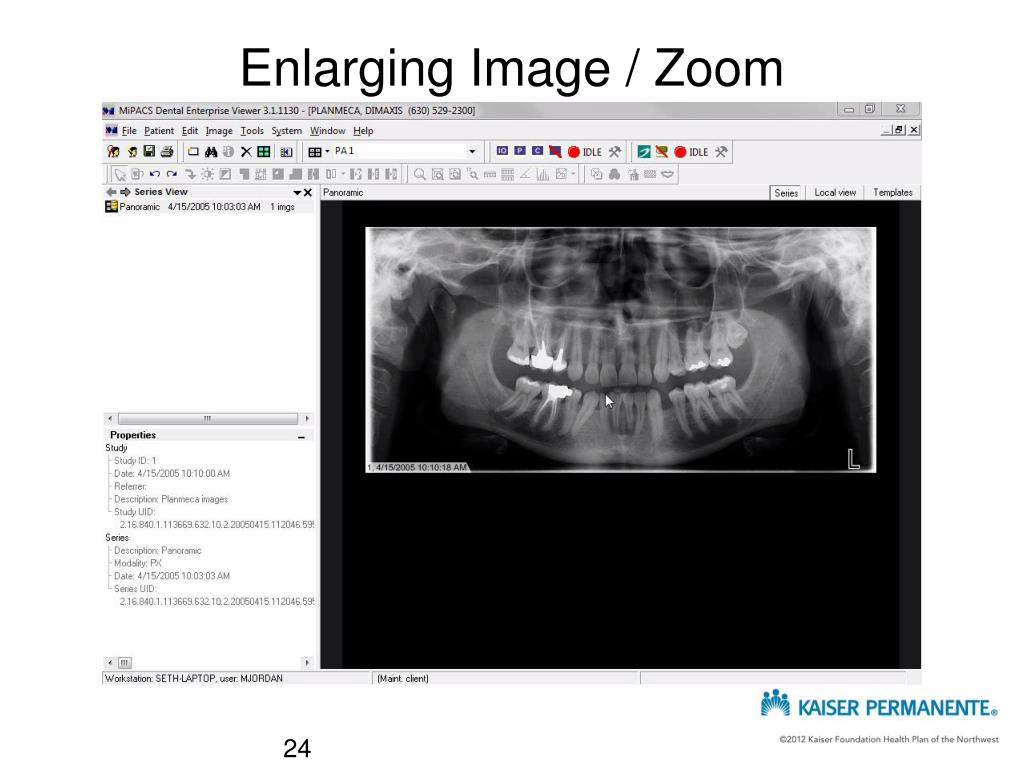Collapse the Properties panel
Viewport: 1024px width, 768px height.
(x=302, y=436)
